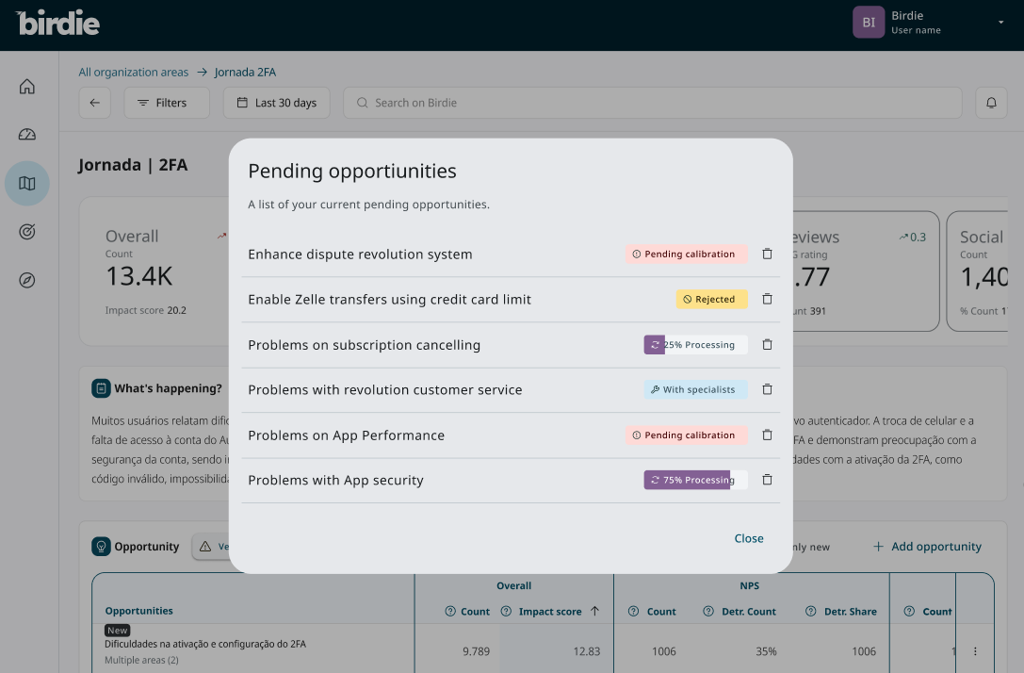Open the dashboard gauge icon in sidebar
The image size is (1024, 673).
[27, 135]
